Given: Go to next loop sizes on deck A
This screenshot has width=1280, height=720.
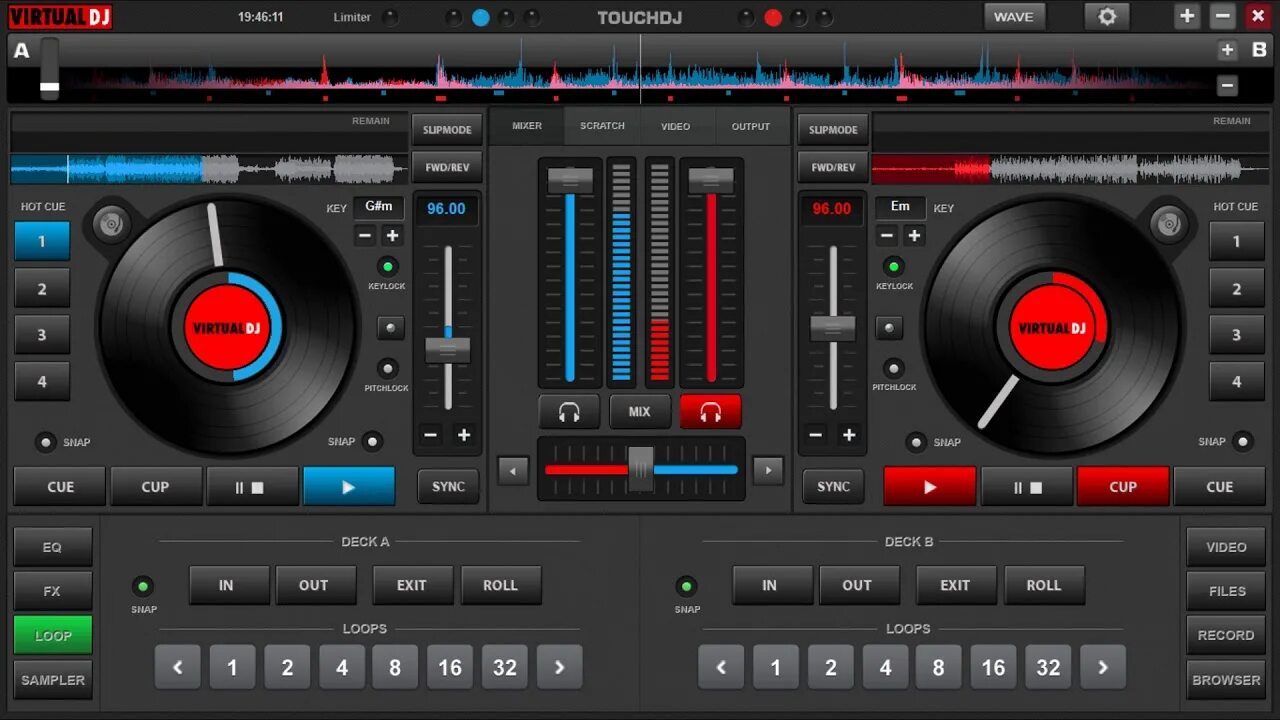Looking at the screenshot, I should (559, 667).
